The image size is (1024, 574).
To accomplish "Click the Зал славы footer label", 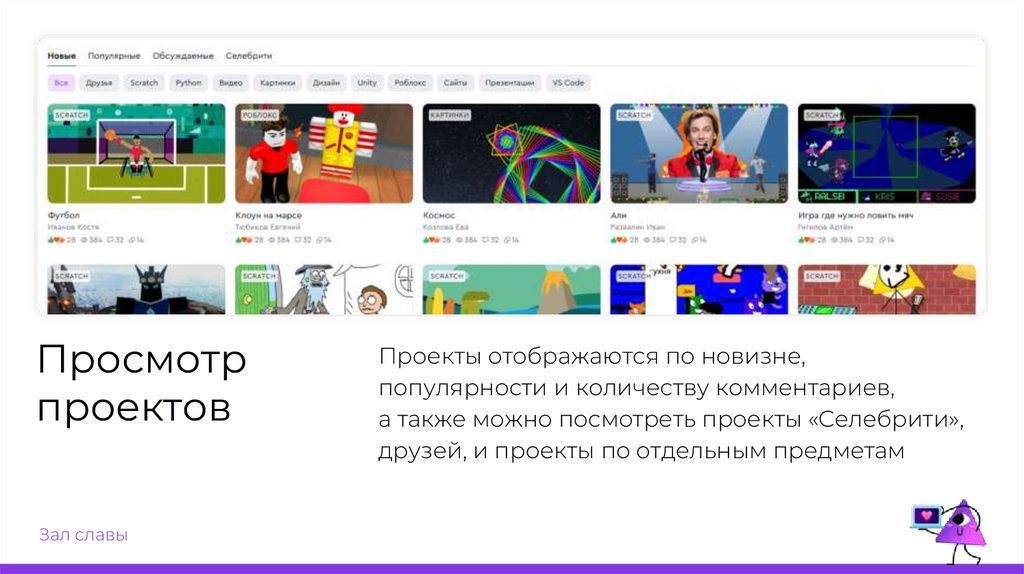I will pos(84,535).
